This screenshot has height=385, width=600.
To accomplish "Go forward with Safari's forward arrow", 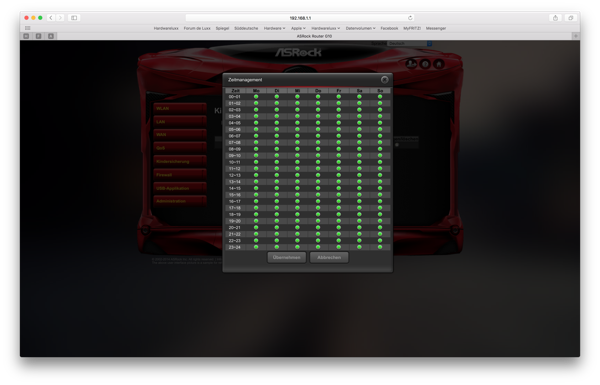I will click(x=60, y=18).
